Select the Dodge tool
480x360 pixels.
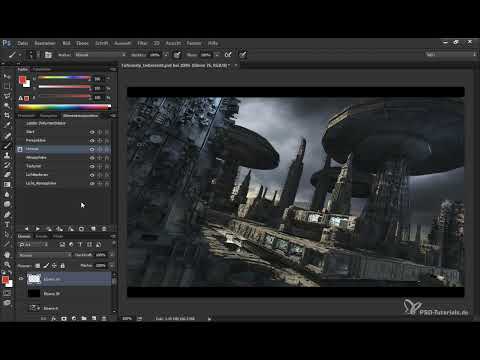pos(7,204)
